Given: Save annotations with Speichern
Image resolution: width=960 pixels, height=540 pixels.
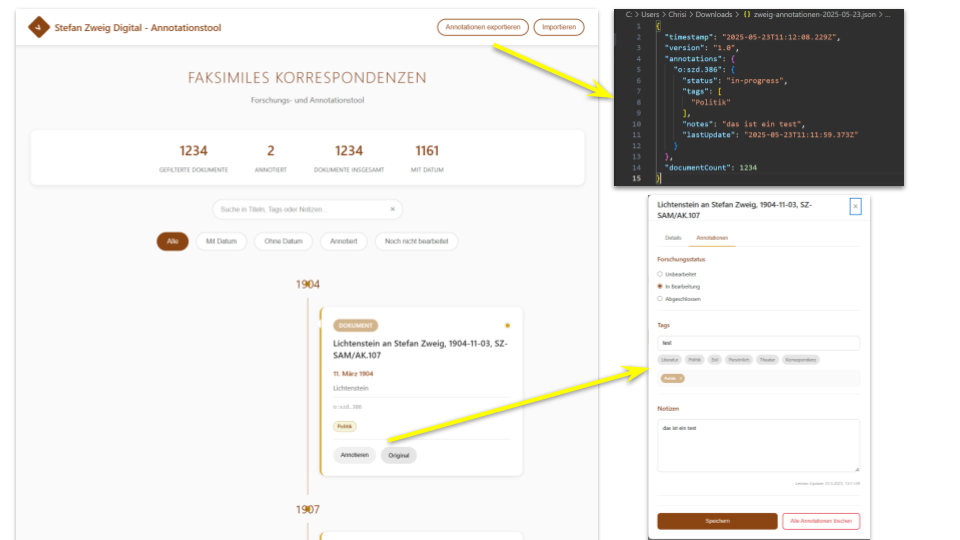Looking at the screenshot, I should [x=717, y=521].
